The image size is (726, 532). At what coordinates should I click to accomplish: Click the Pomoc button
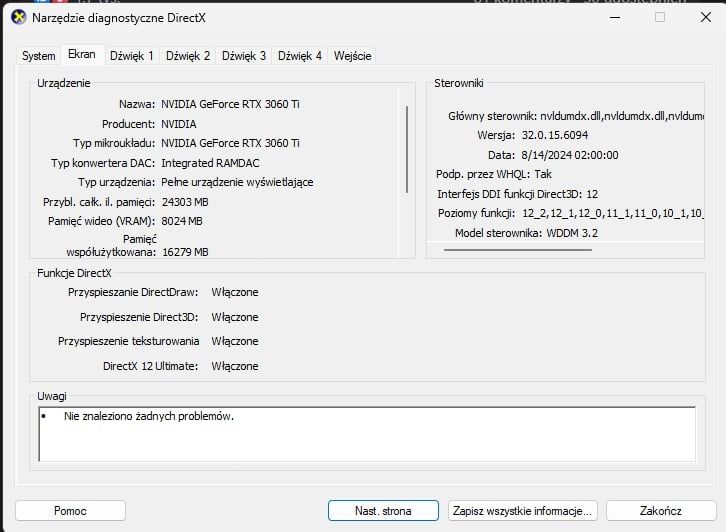70,511
